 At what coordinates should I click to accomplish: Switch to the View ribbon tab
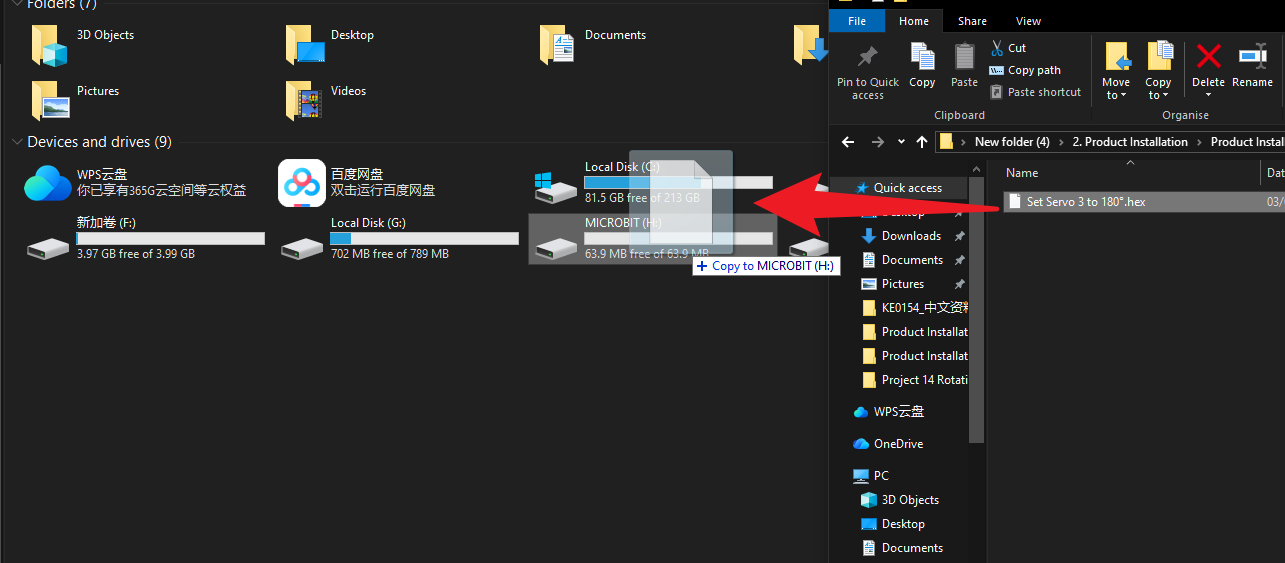1028,21
